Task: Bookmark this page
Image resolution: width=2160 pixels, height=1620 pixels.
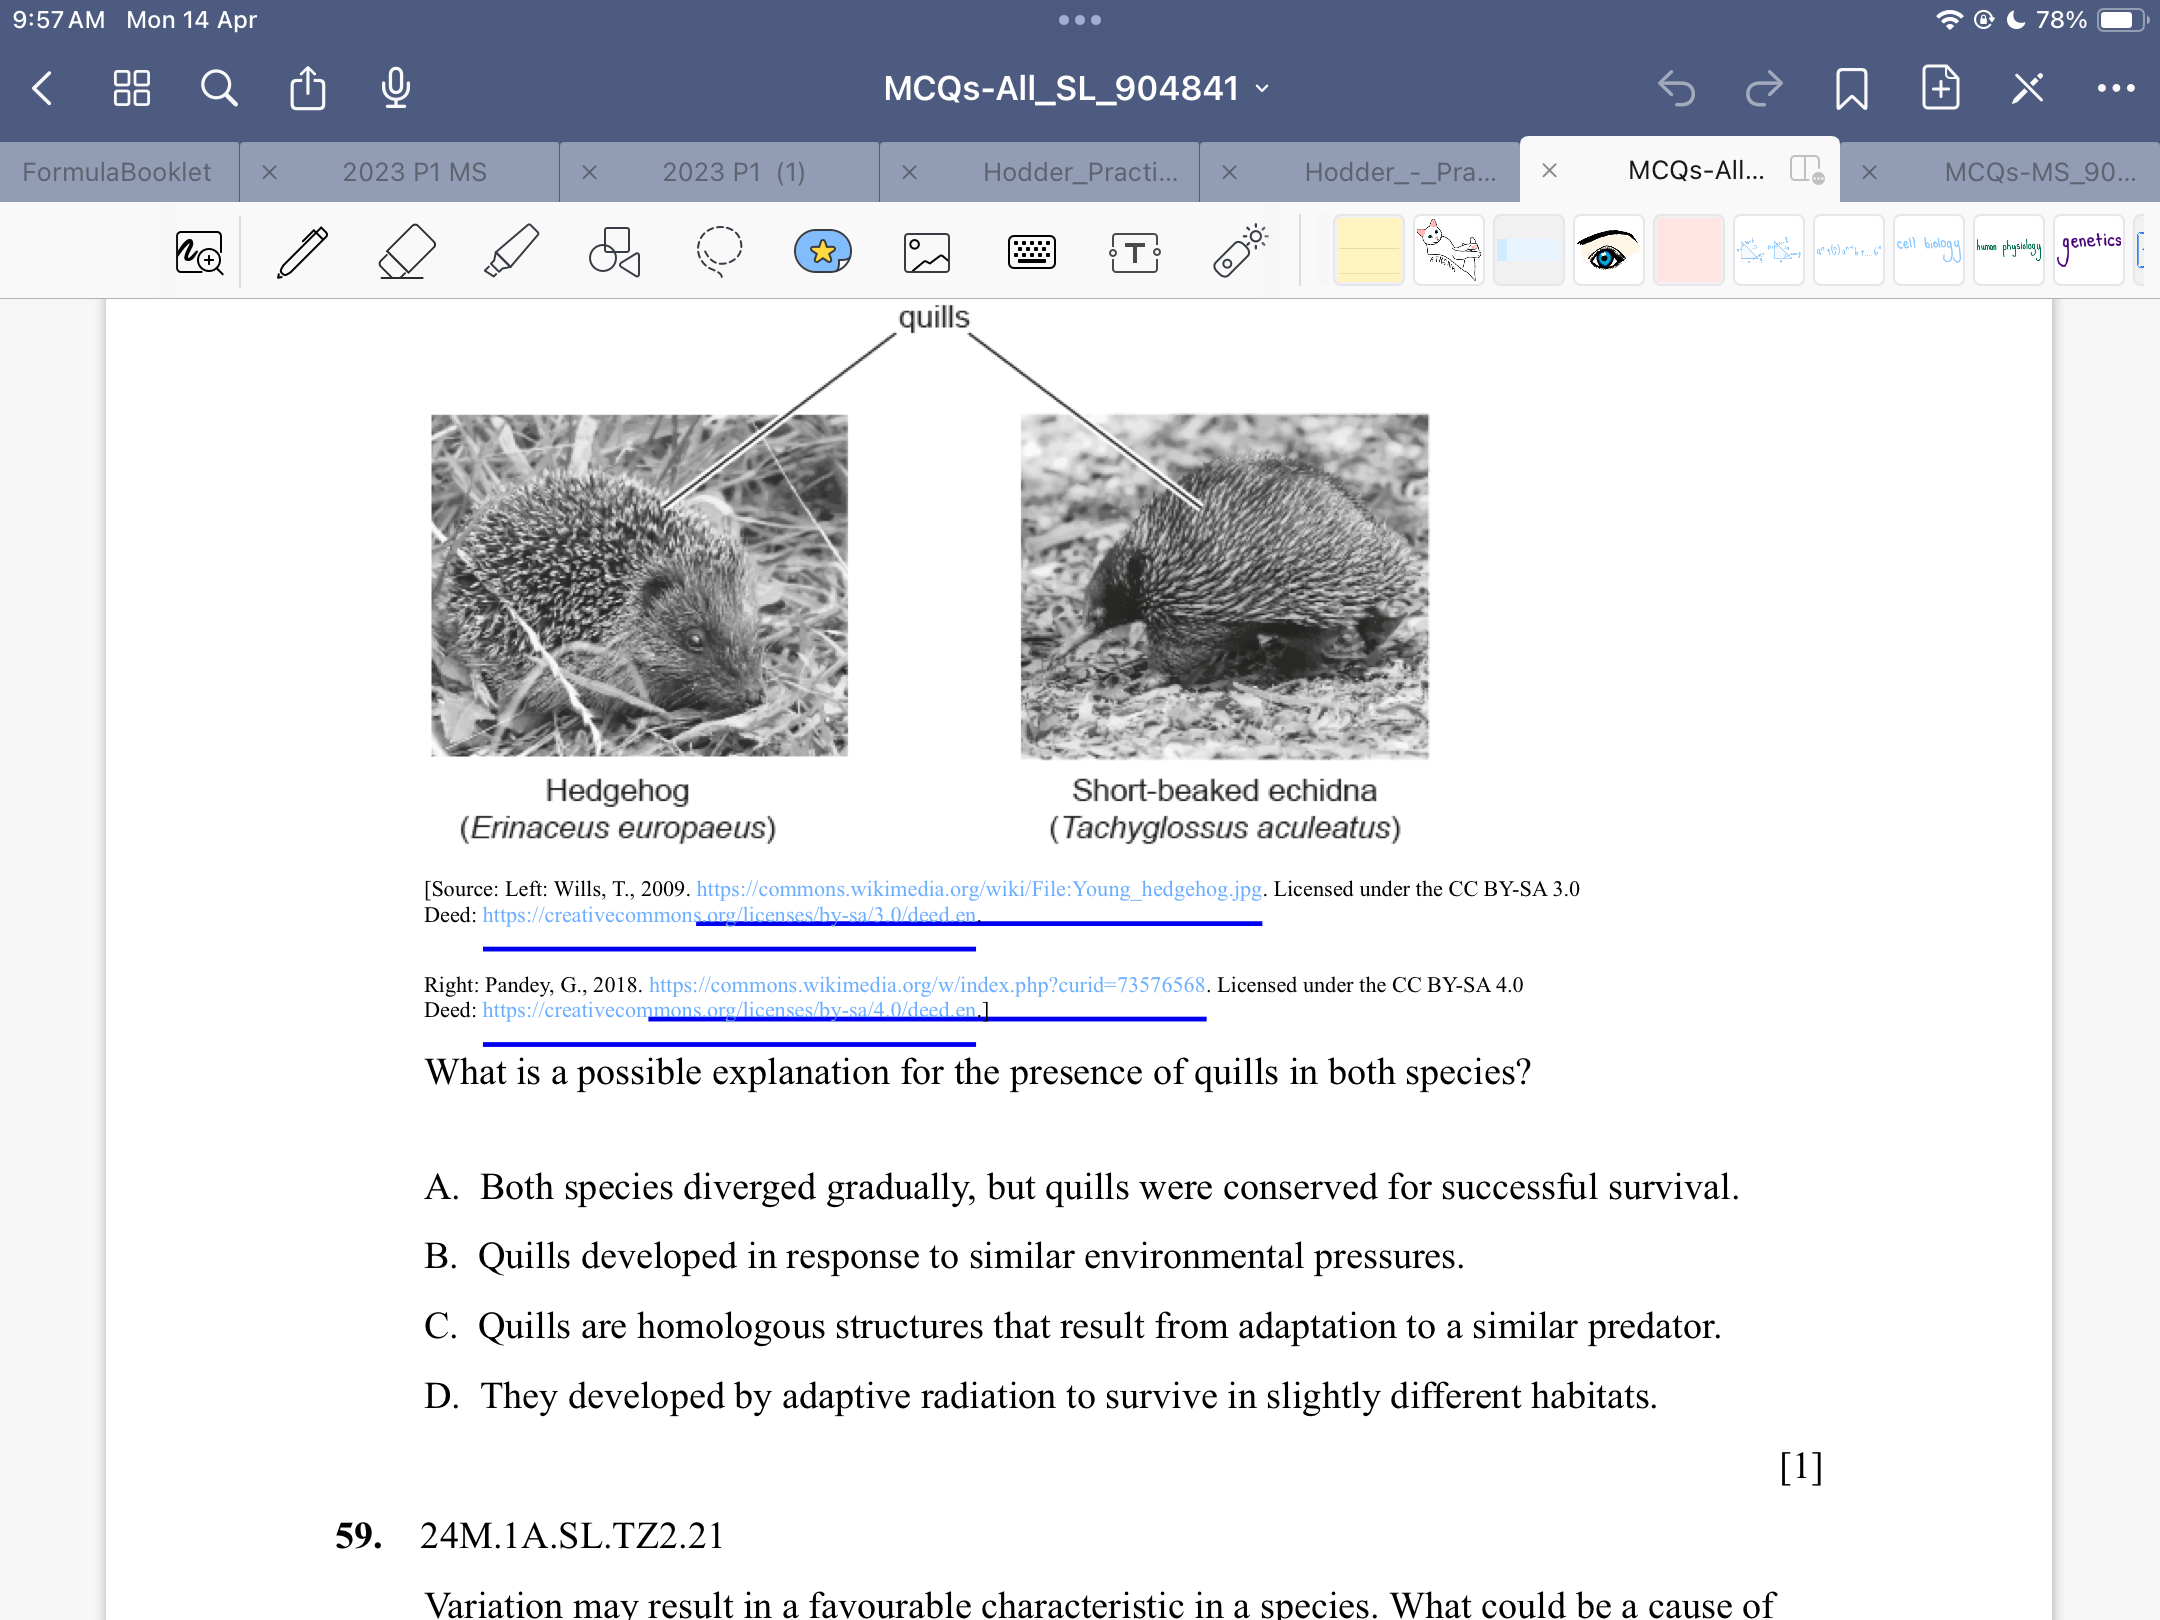Action: [1852, 88]
